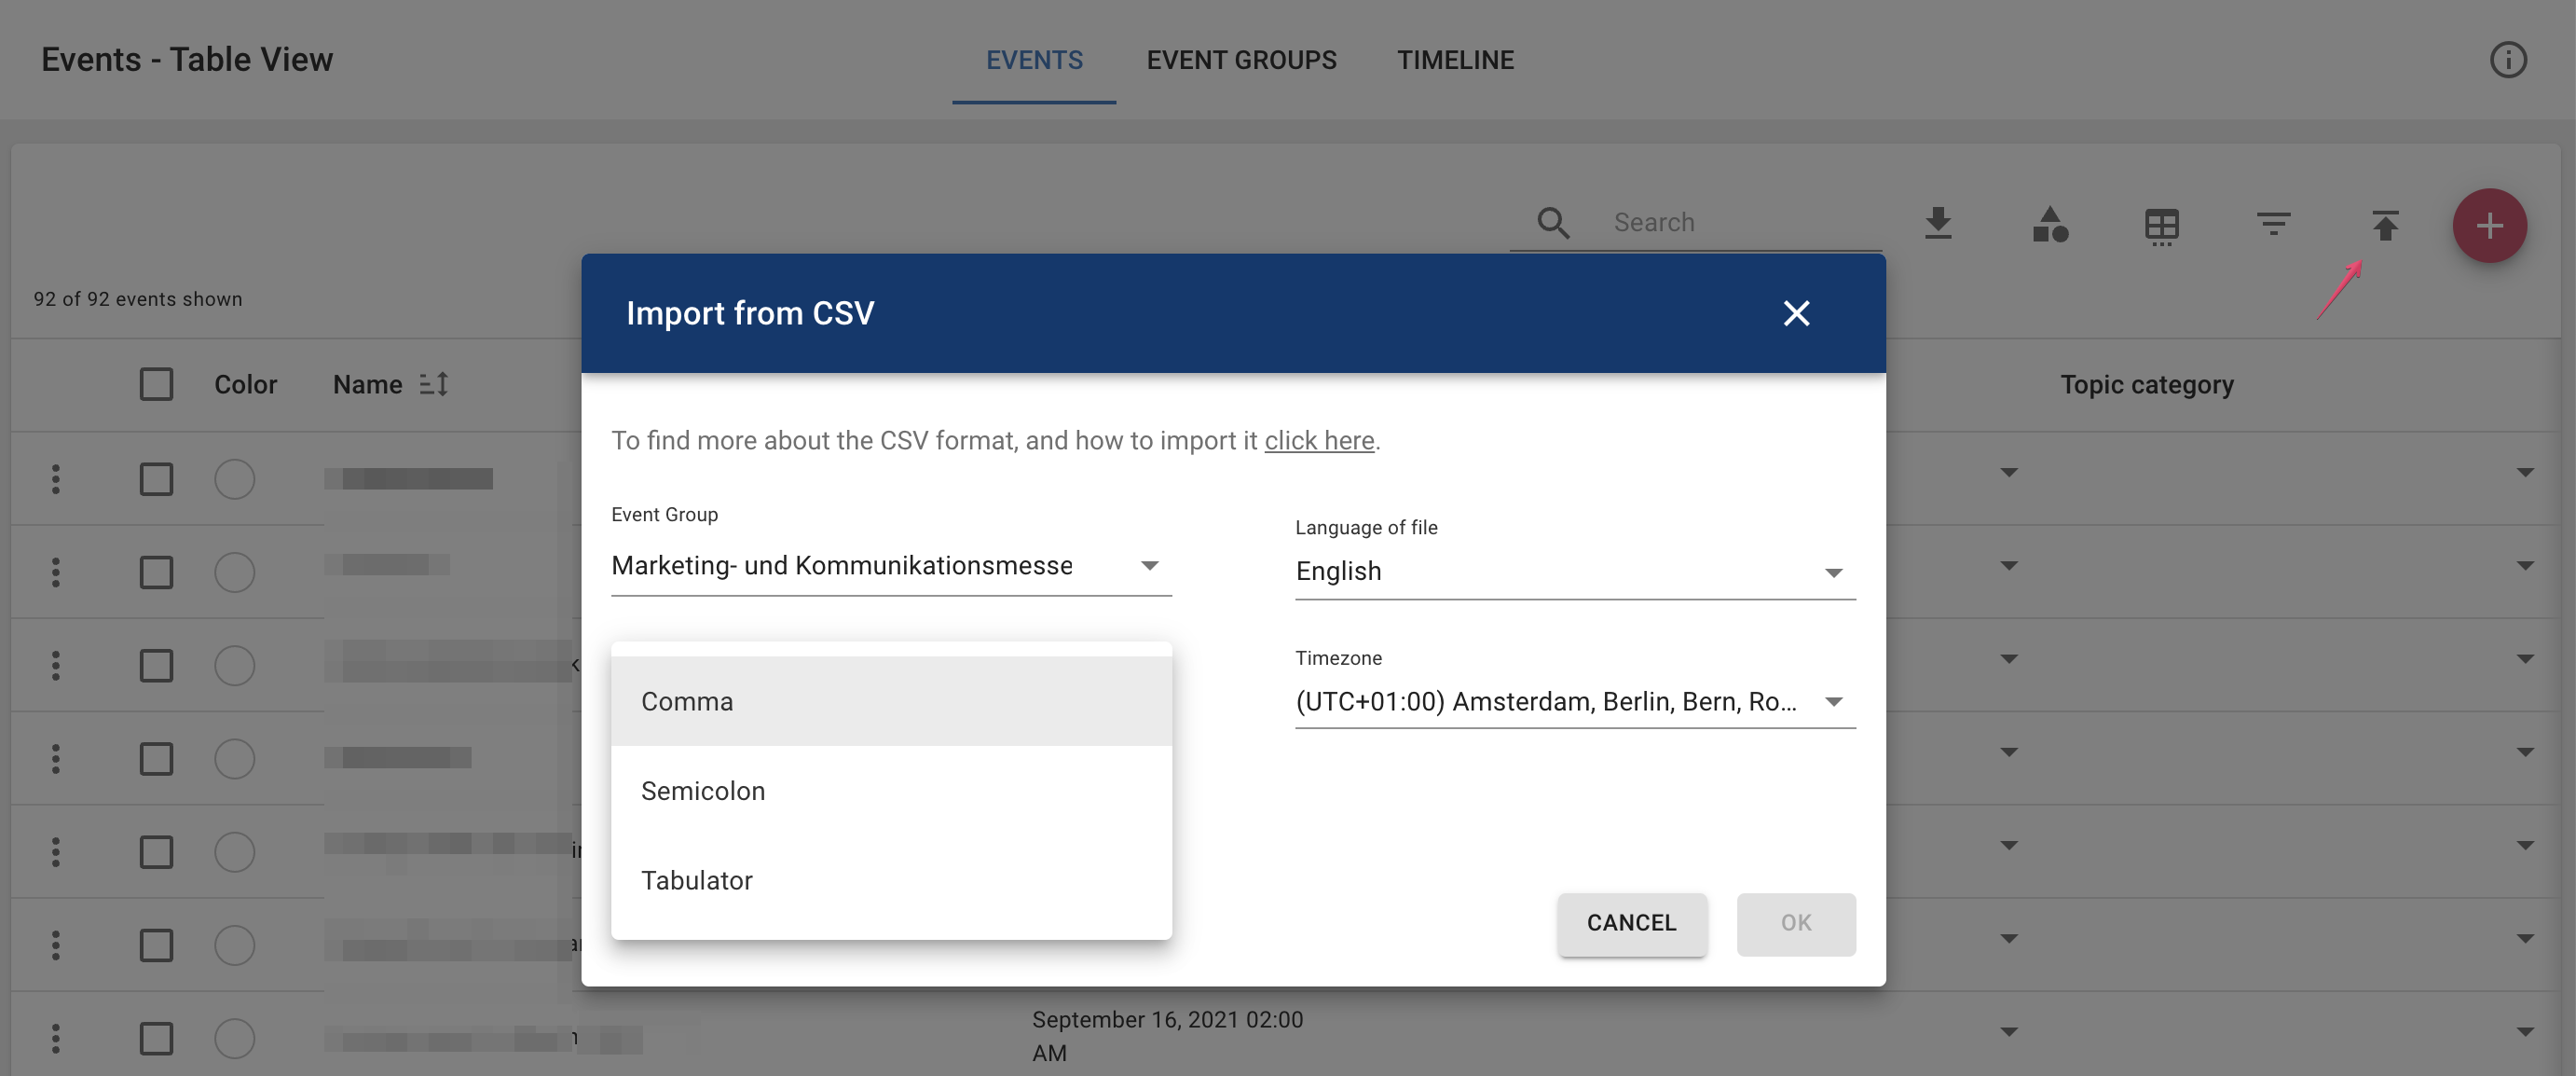Click the Color column header
This screenshot has height=1076, width=2576.
pyautogui.click(x=245, y=384)
